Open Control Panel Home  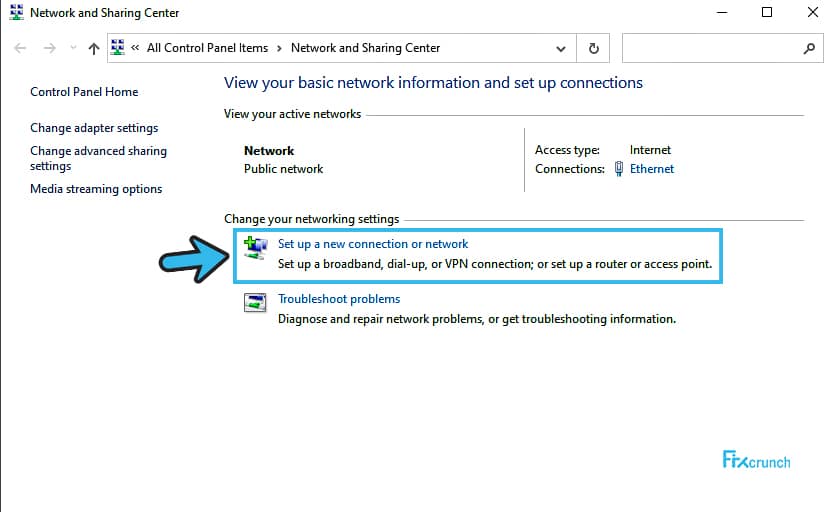[x=84, y=92]
